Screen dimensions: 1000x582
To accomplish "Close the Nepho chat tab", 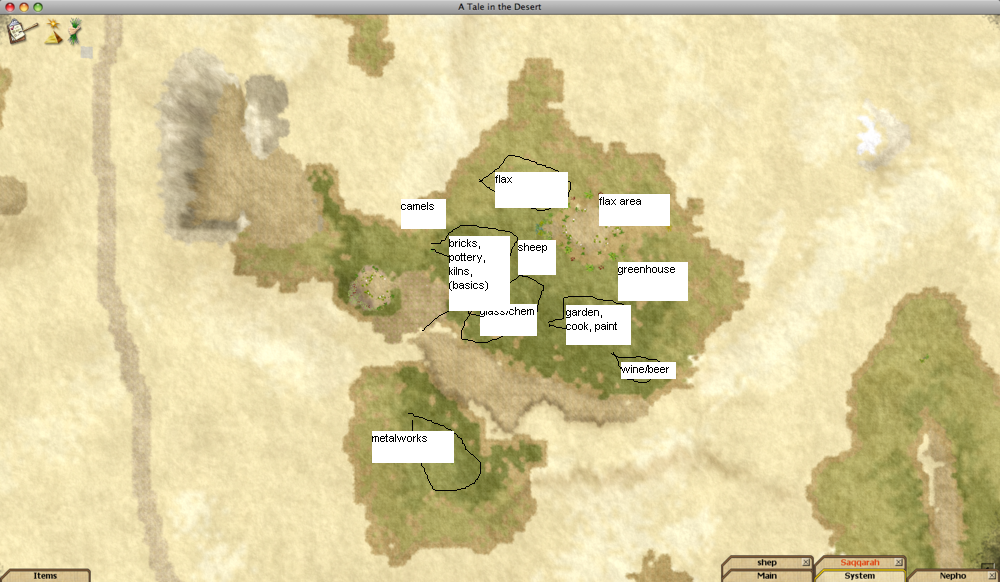I will [x=992, y=576].
